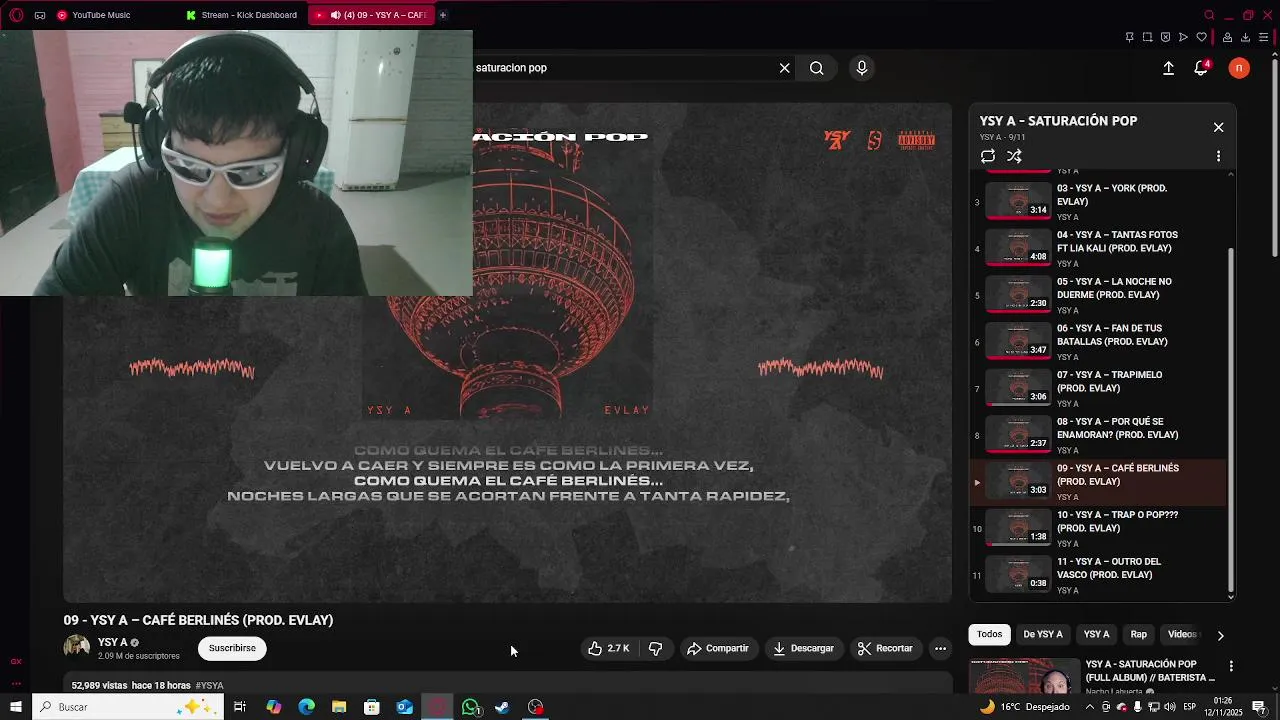Viewport: 1280px width, 720px height.
Task: Select the Todos filter chip
Action: [x=989, y=634]
